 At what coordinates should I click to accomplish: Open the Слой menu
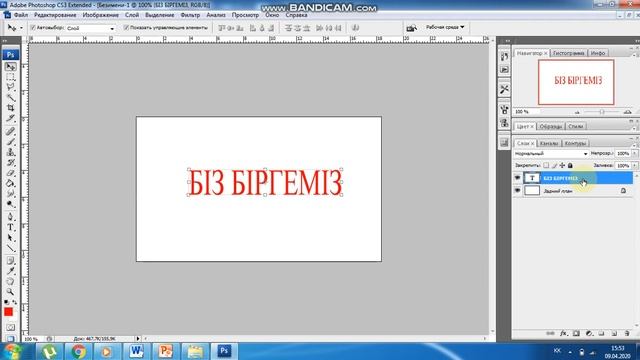(x=132, y=15)
